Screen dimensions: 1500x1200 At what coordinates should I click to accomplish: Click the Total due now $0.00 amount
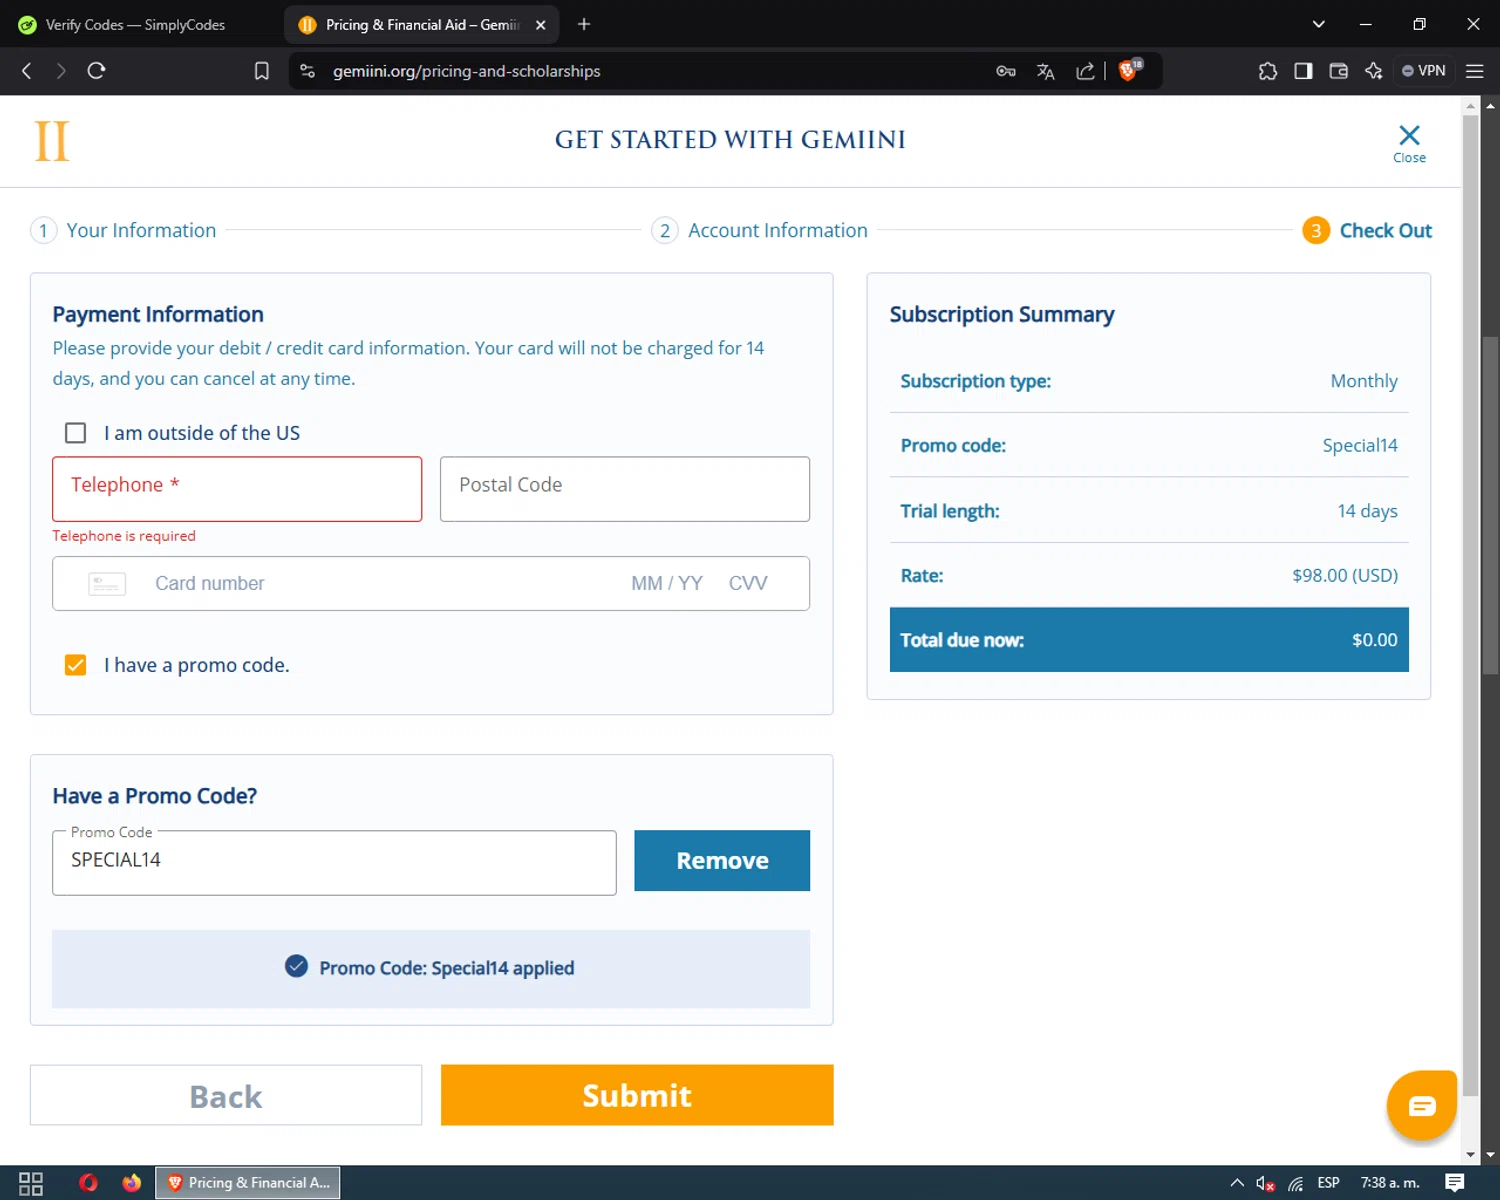point(1375,640)
